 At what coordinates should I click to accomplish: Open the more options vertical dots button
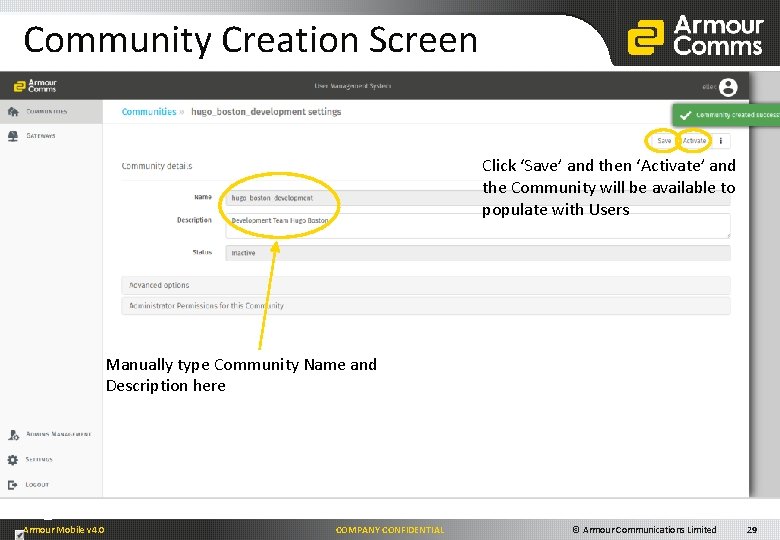click(x=721, y=141)
